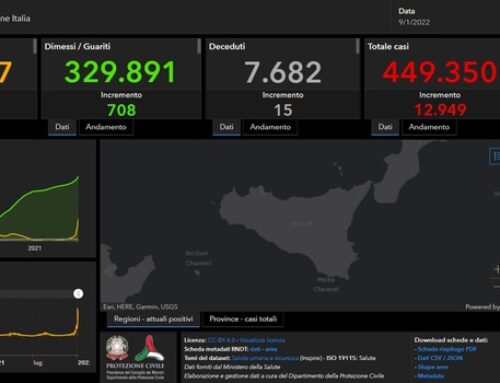Click the round time slider handle
This screenshot has width=500, height=383.
pos(78,294)
